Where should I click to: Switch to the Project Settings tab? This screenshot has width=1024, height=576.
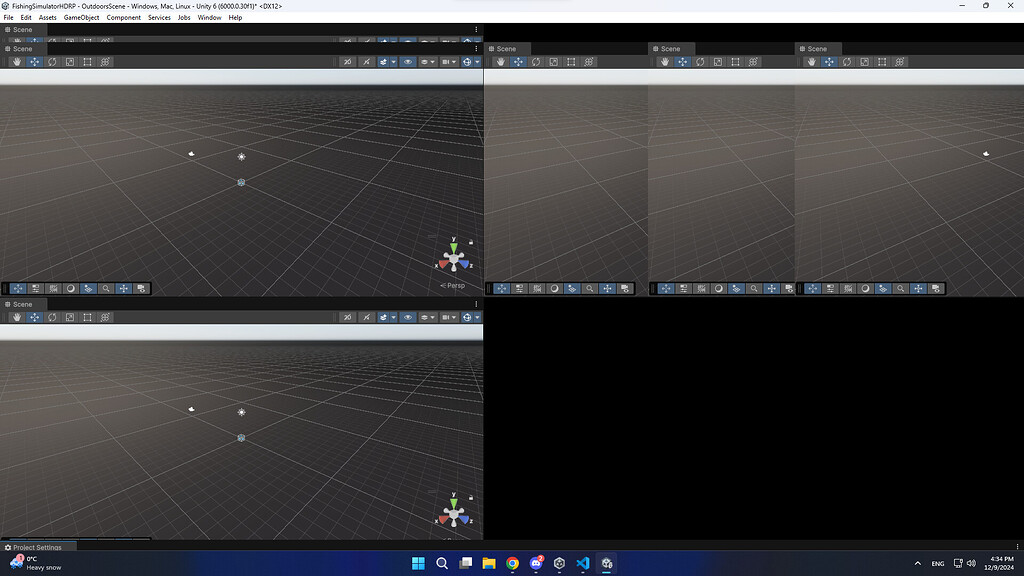[37, 547]
